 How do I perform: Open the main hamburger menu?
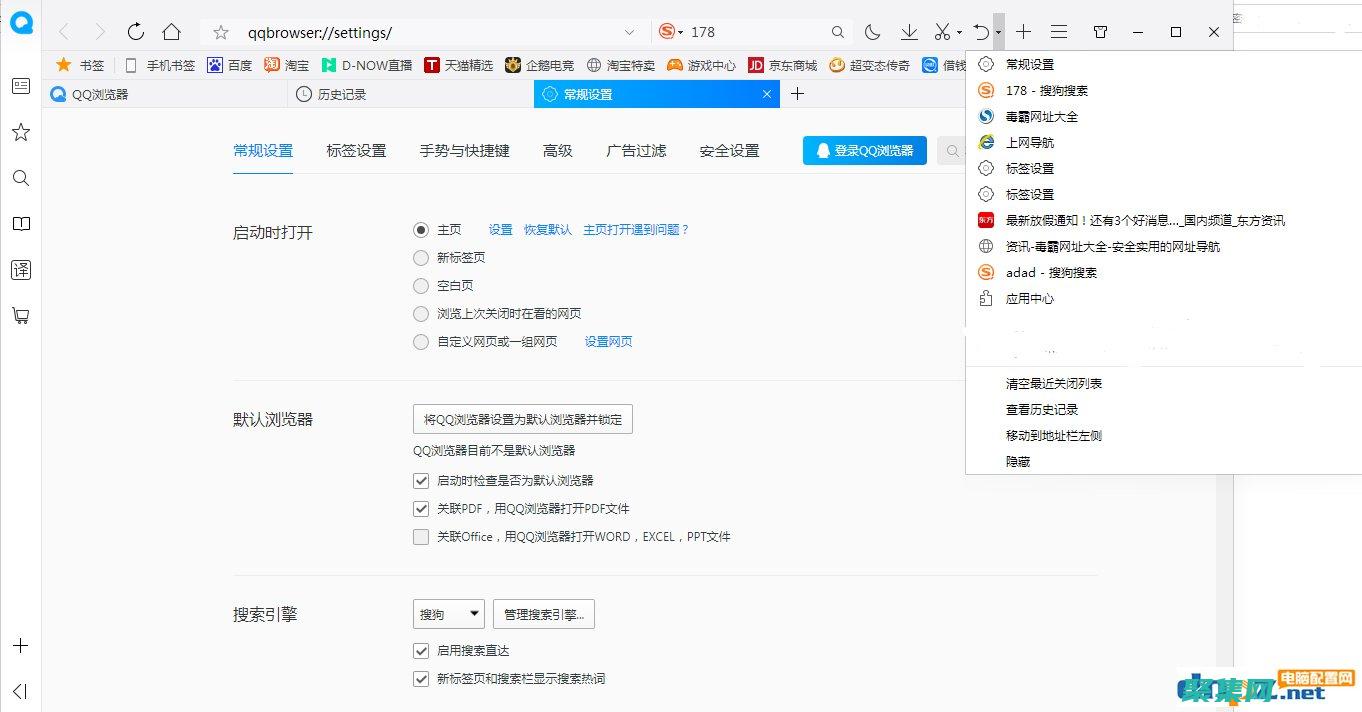coord(1059,31)
